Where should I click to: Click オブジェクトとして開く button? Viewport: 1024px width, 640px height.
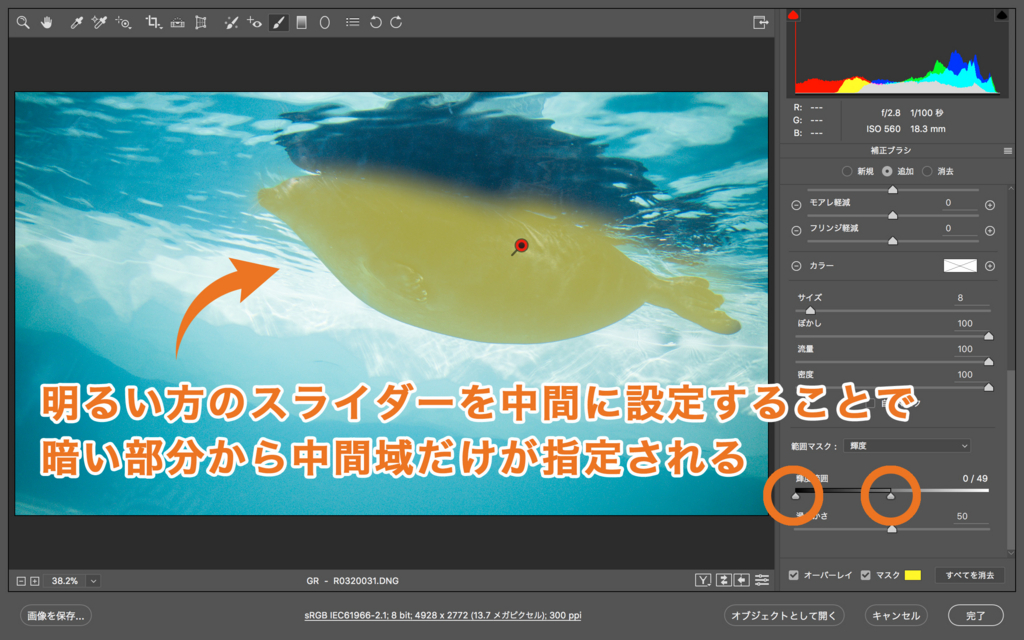click(784, 615)
